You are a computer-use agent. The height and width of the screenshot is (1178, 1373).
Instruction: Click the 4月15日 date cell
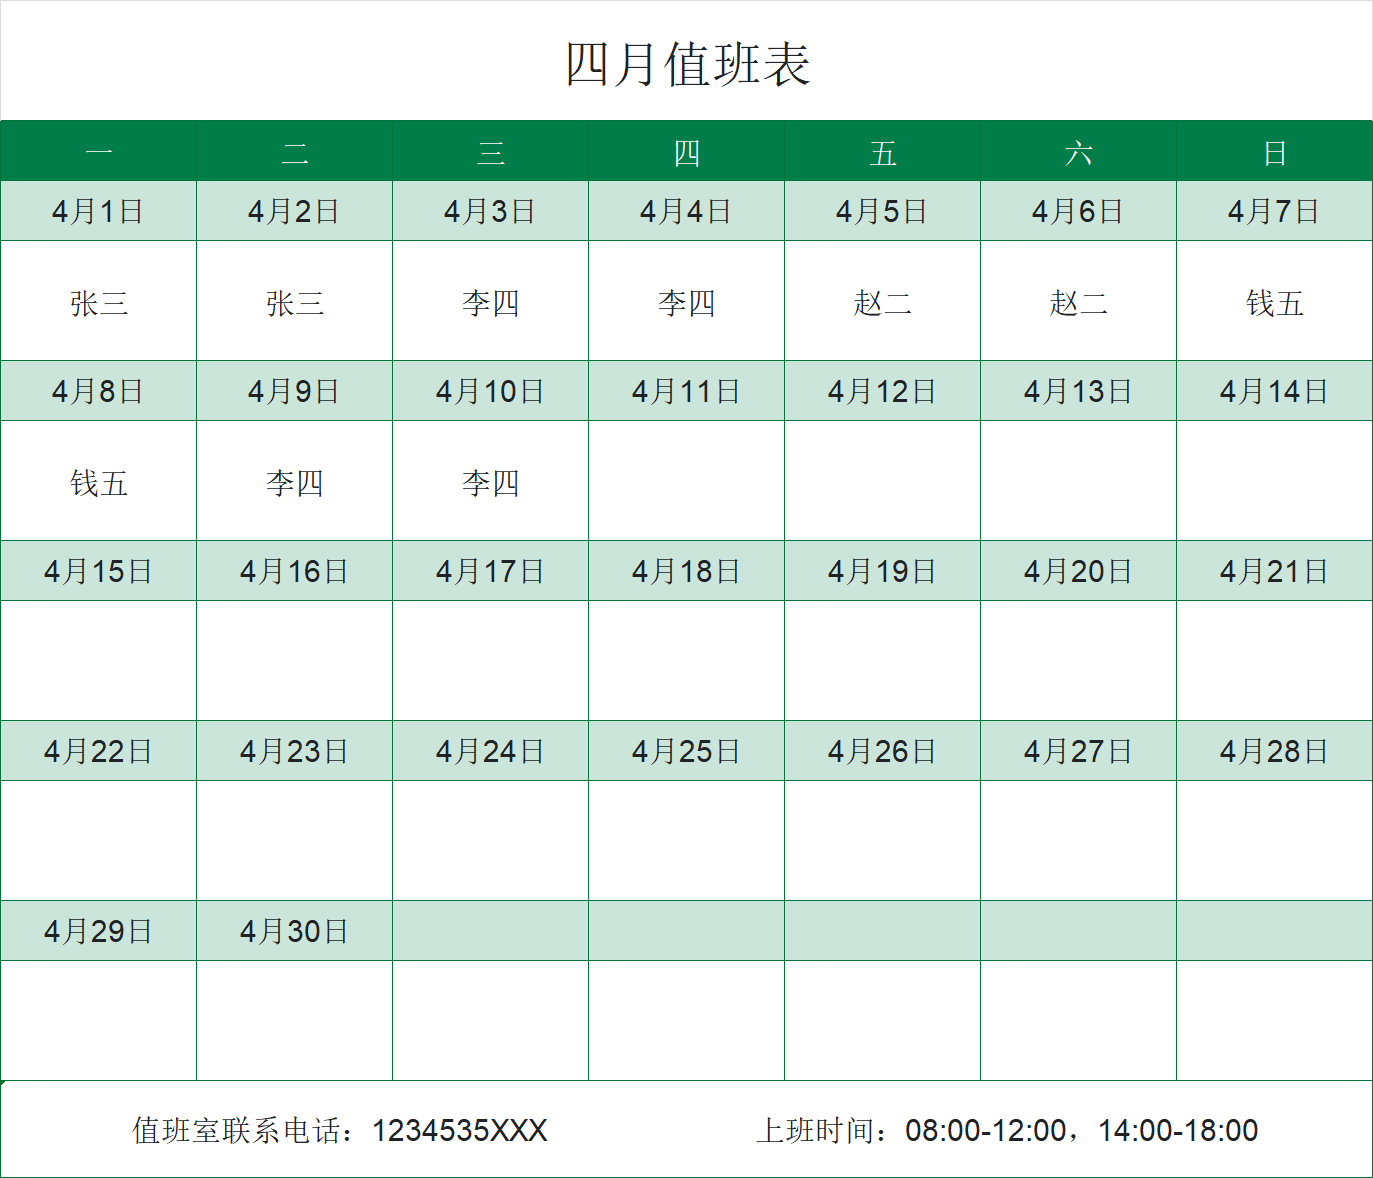coord(98,570)
